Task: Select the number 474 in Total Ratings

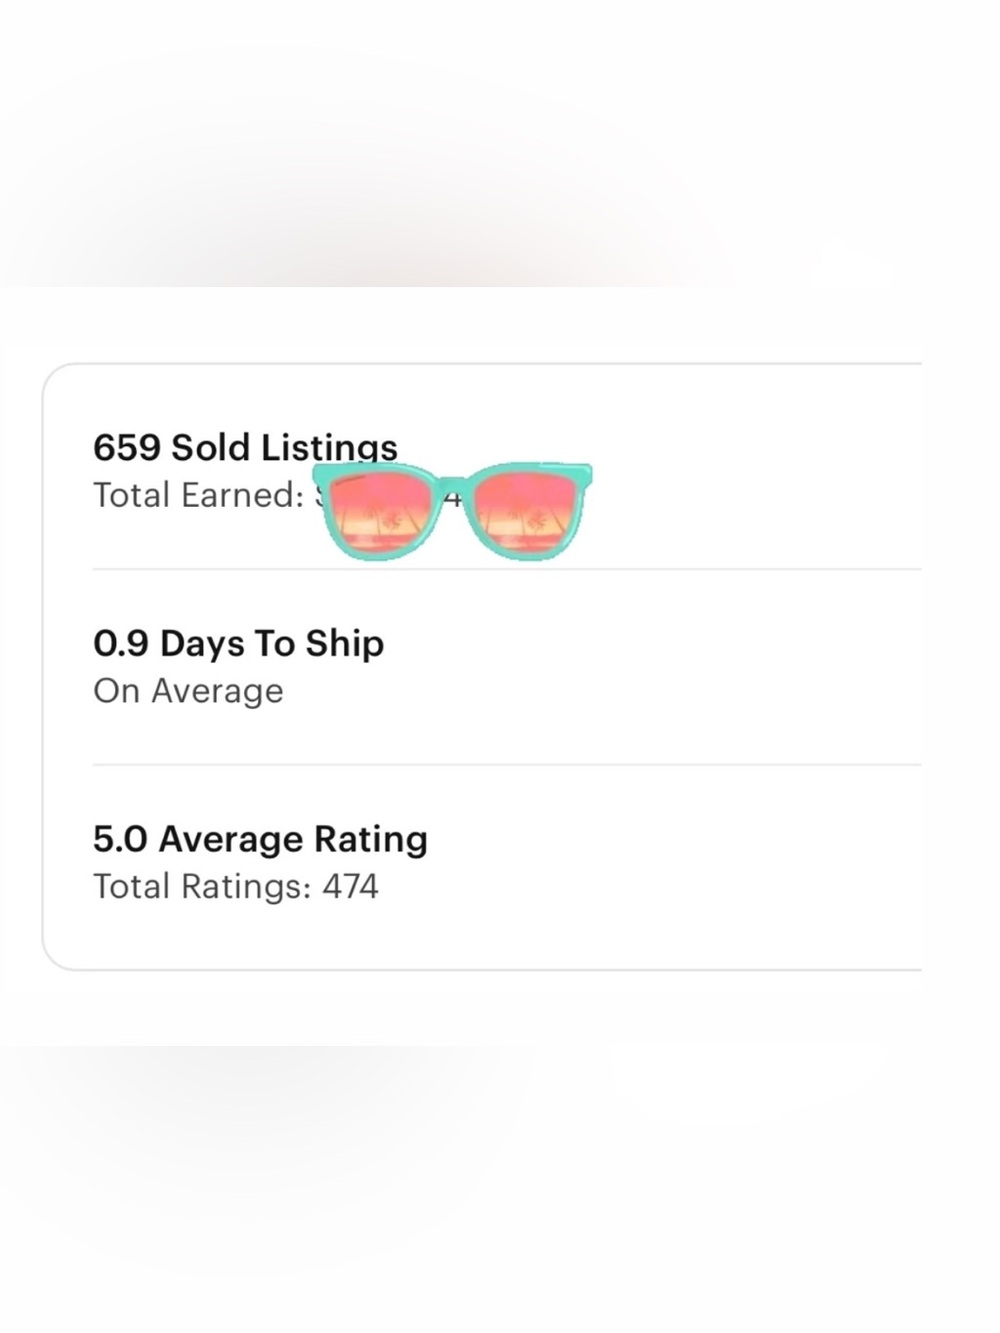Action: pyautogui.click(x=350, y=887)
